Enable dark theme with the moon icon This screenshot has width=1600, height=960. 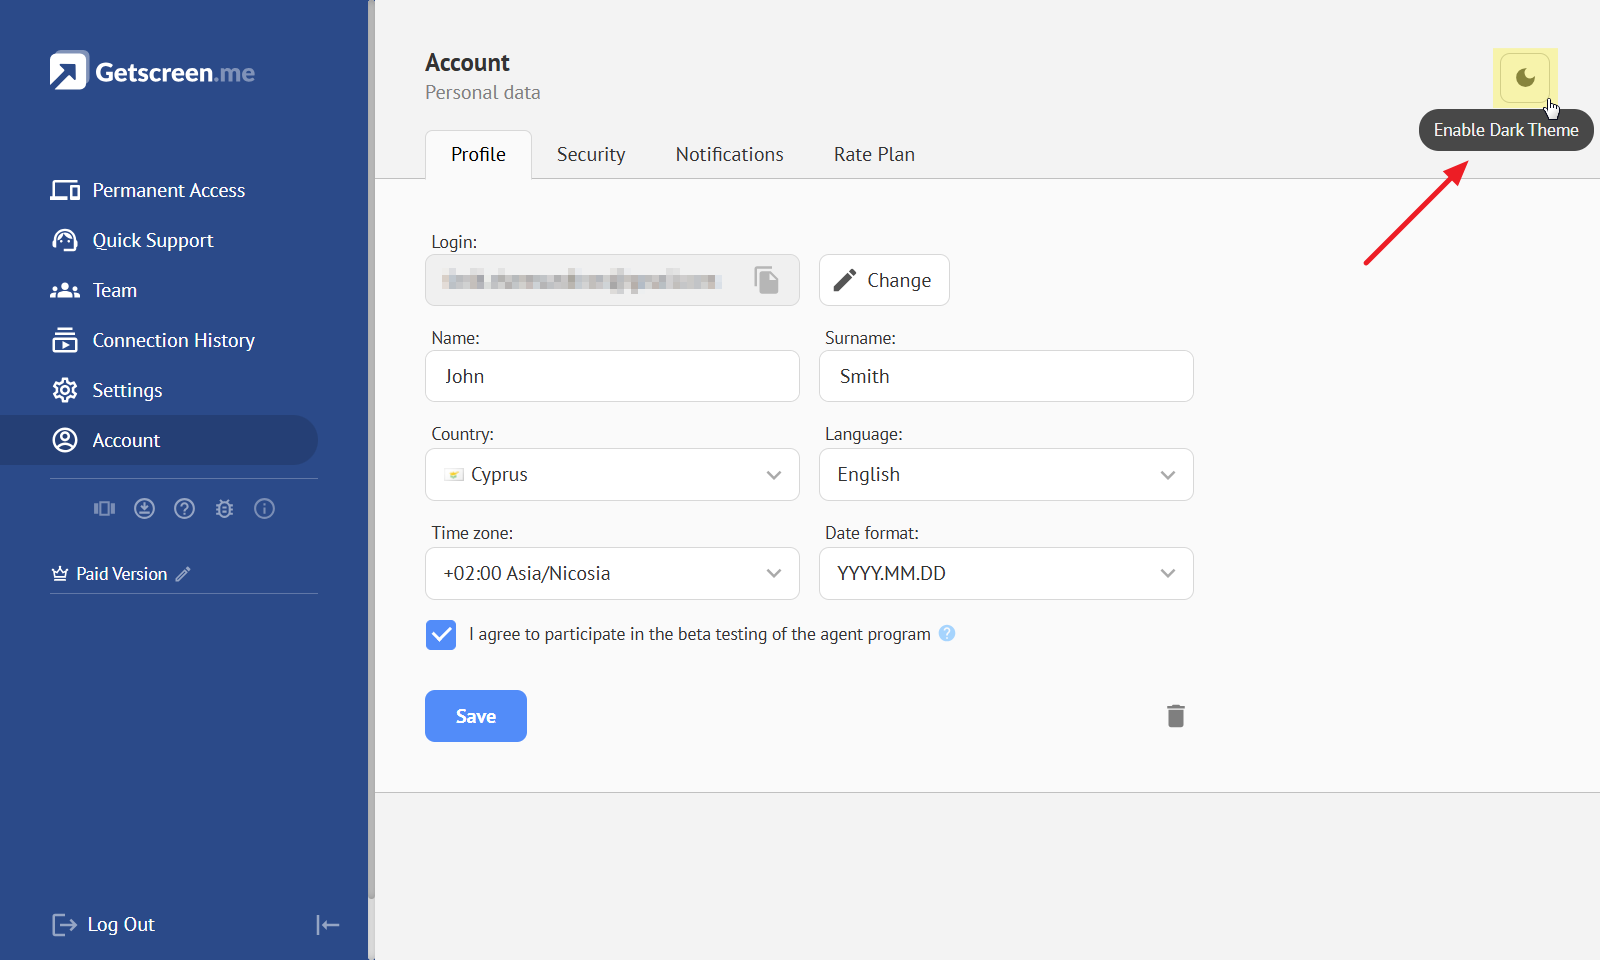click(1525, 78)
